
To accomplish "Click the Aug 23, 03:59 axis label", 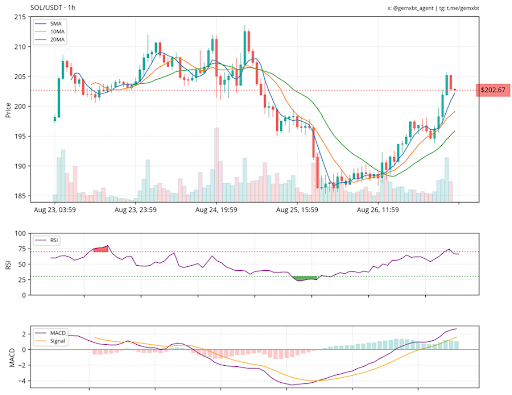I will point(55,210).
